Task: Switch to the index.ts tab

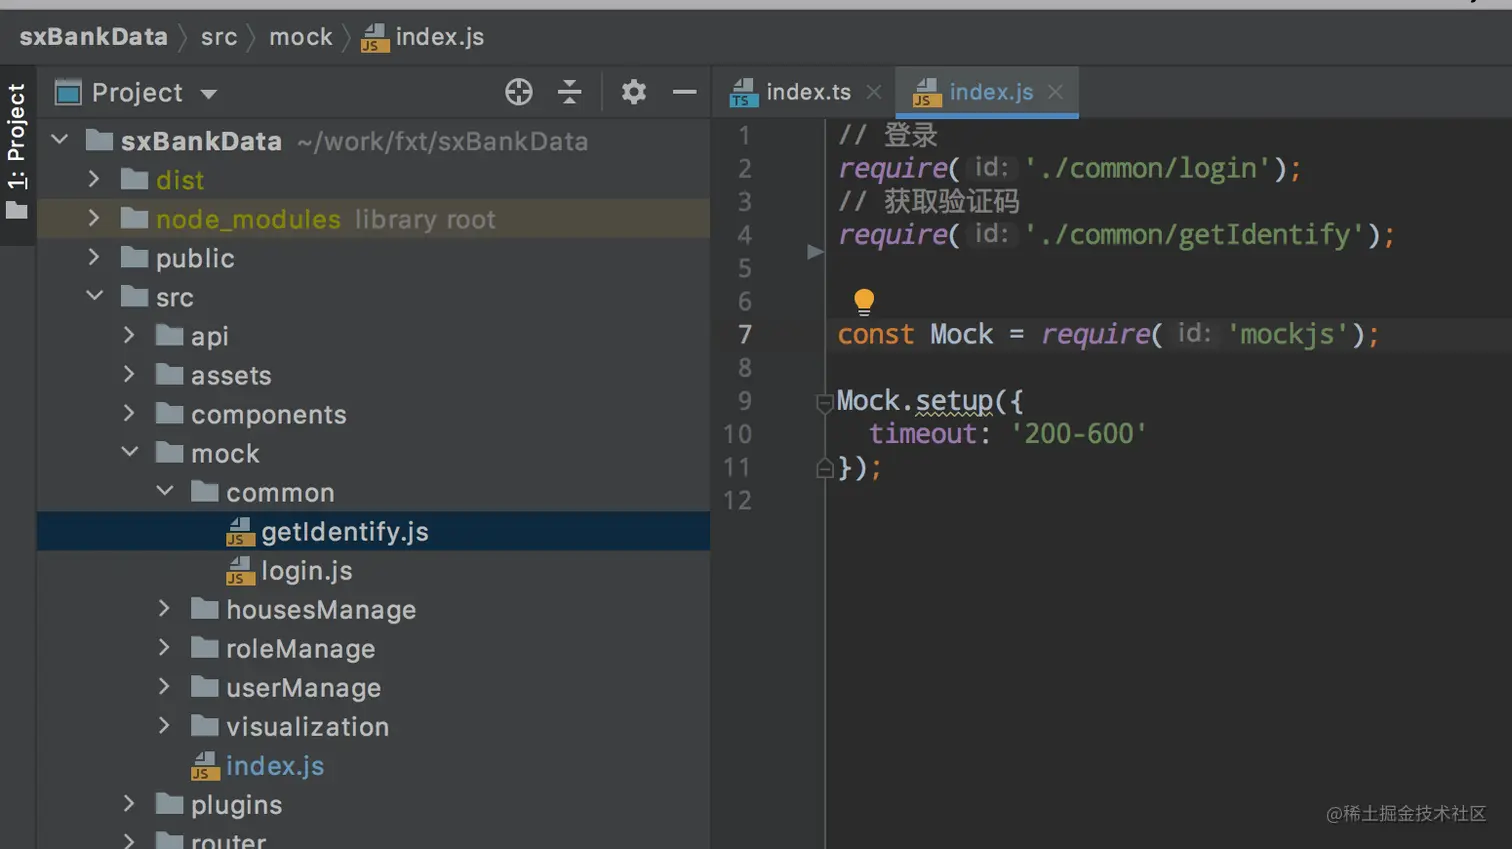Action: click(x=807, y=92)
